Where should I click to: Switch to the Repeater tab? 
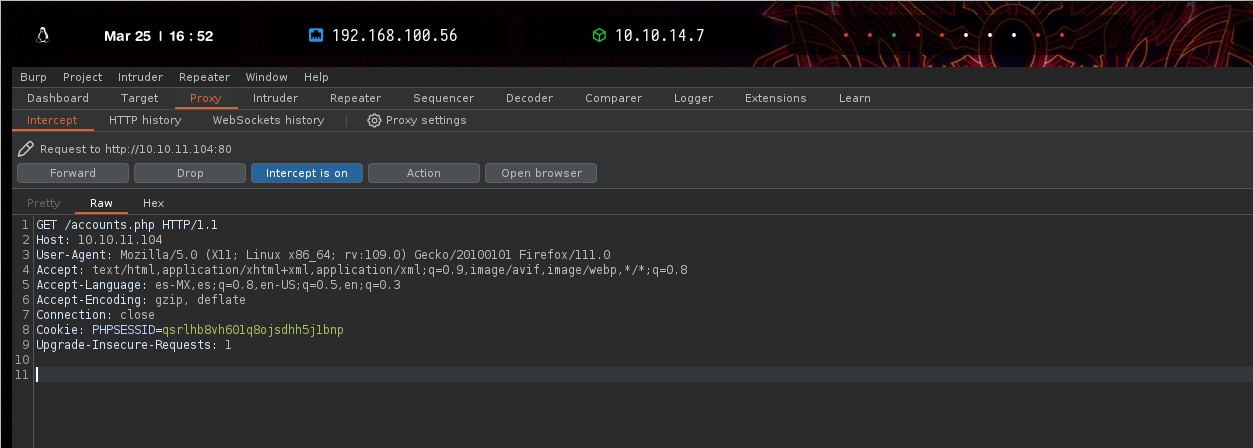point(355,98)
